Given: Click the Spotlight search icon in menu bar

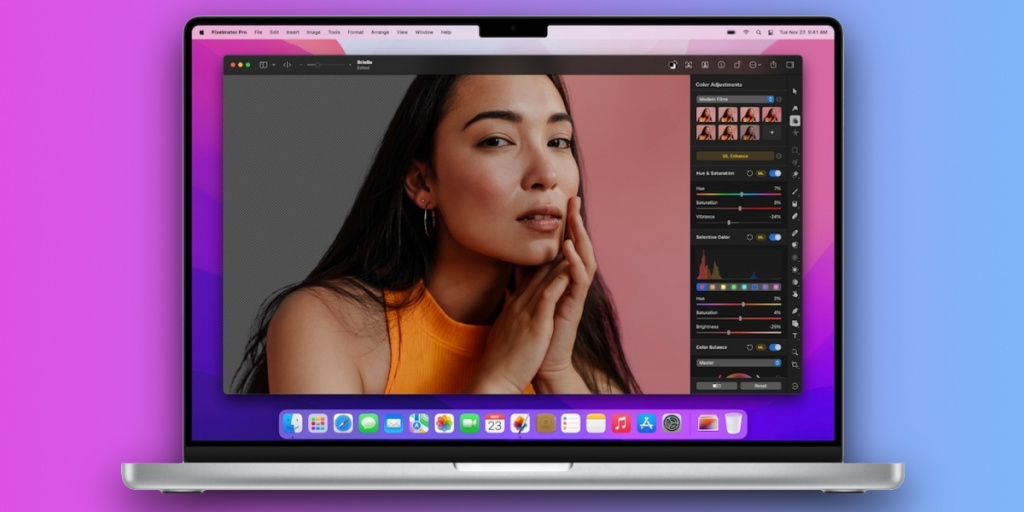Looking at the screenshot, I should (758, 32).
